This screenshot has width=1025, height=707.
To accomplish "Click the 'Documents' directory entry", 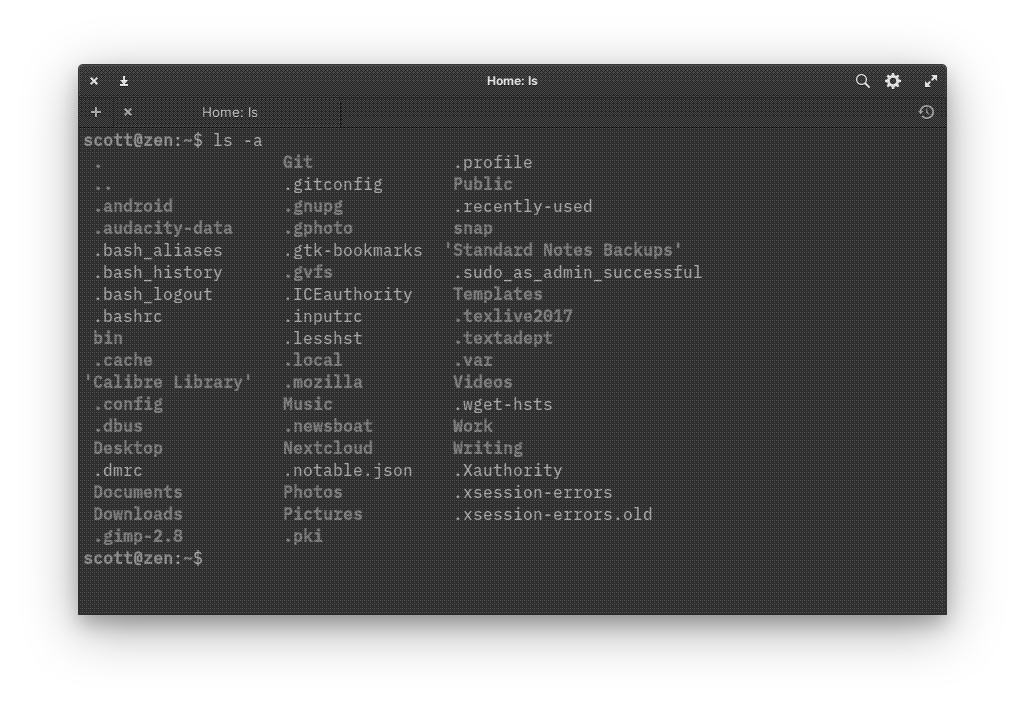I will [138, 492].
